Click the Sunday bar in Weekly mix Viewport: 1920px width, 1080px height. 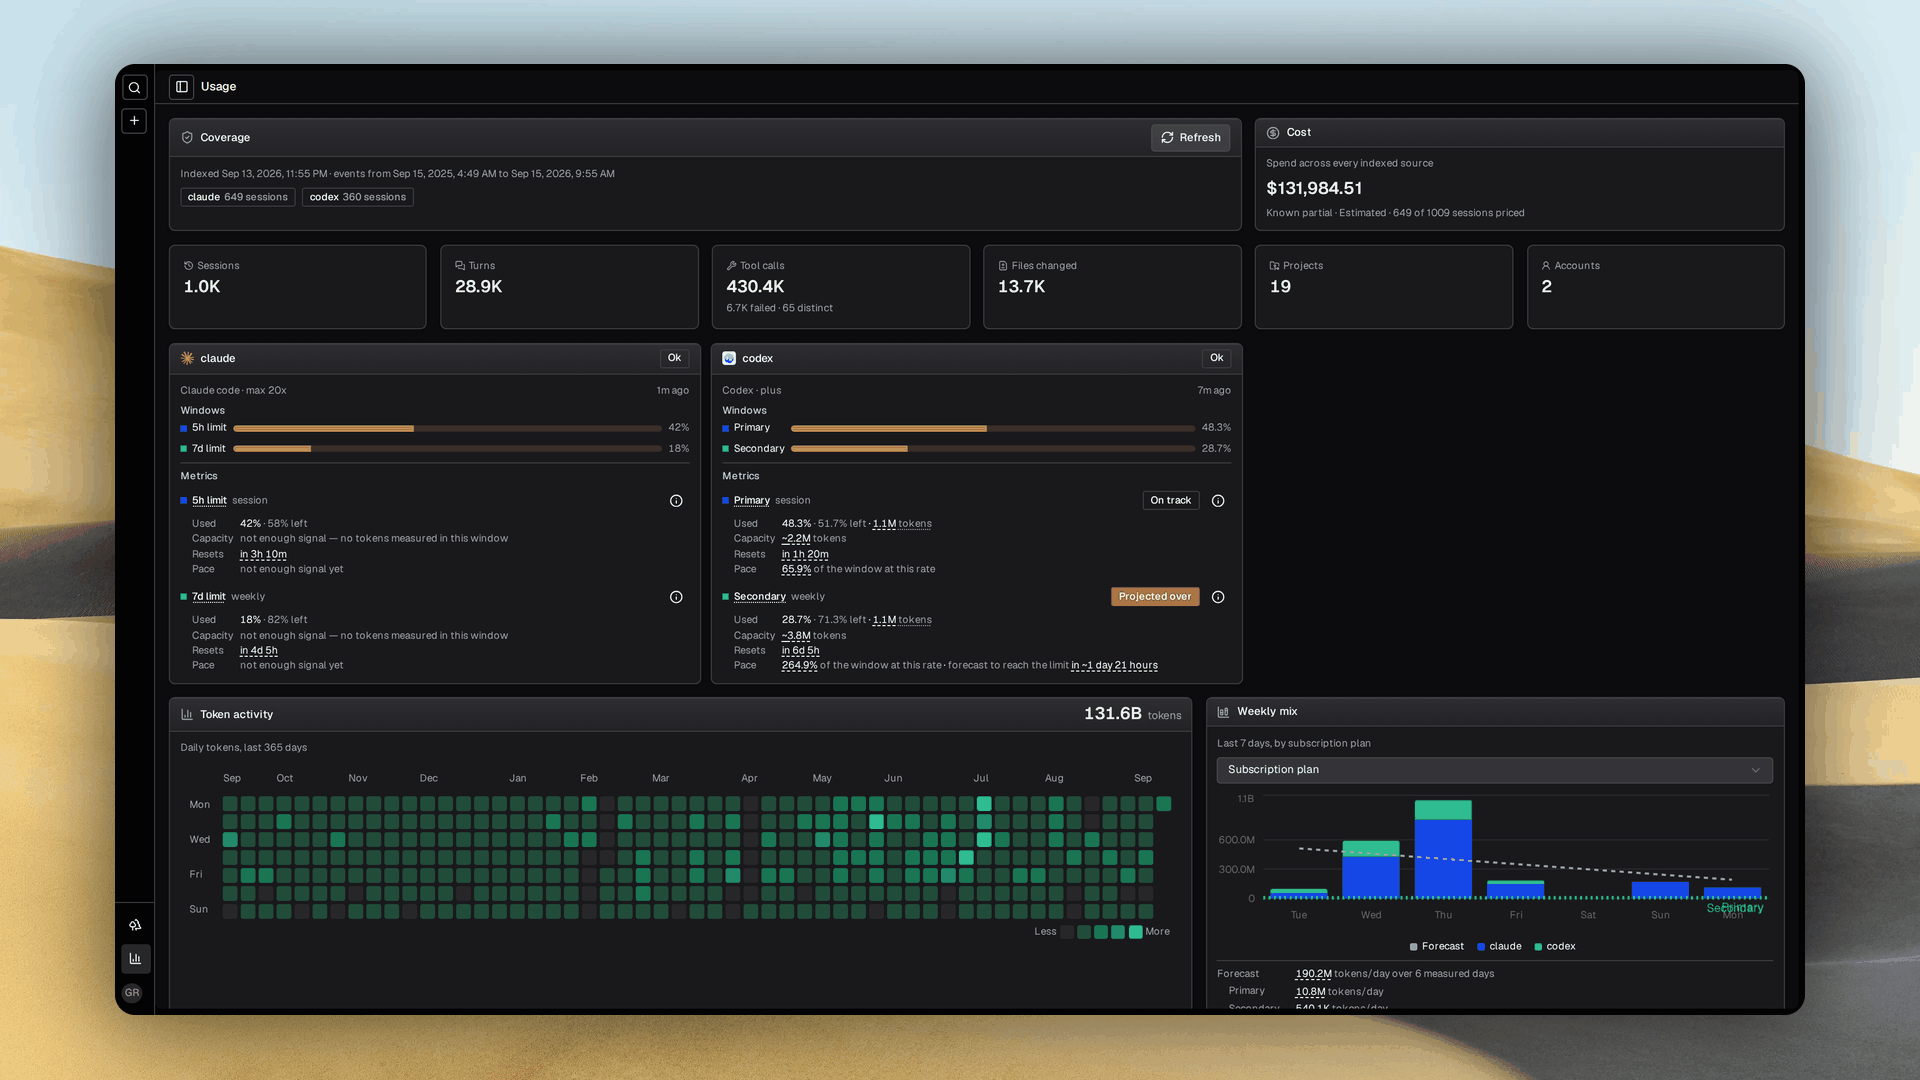click(1660, 890)
